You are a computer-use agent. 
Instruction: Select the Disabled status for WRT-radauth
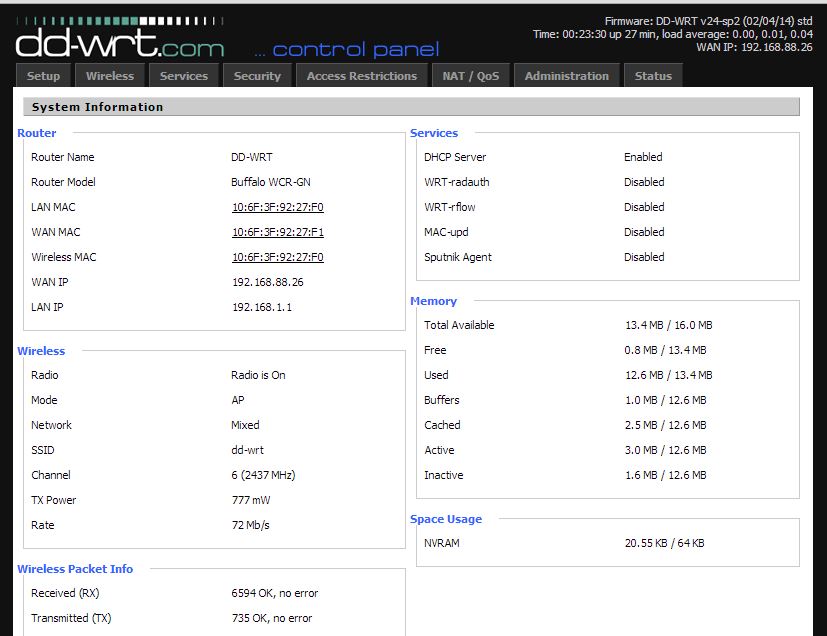(644, 182)
